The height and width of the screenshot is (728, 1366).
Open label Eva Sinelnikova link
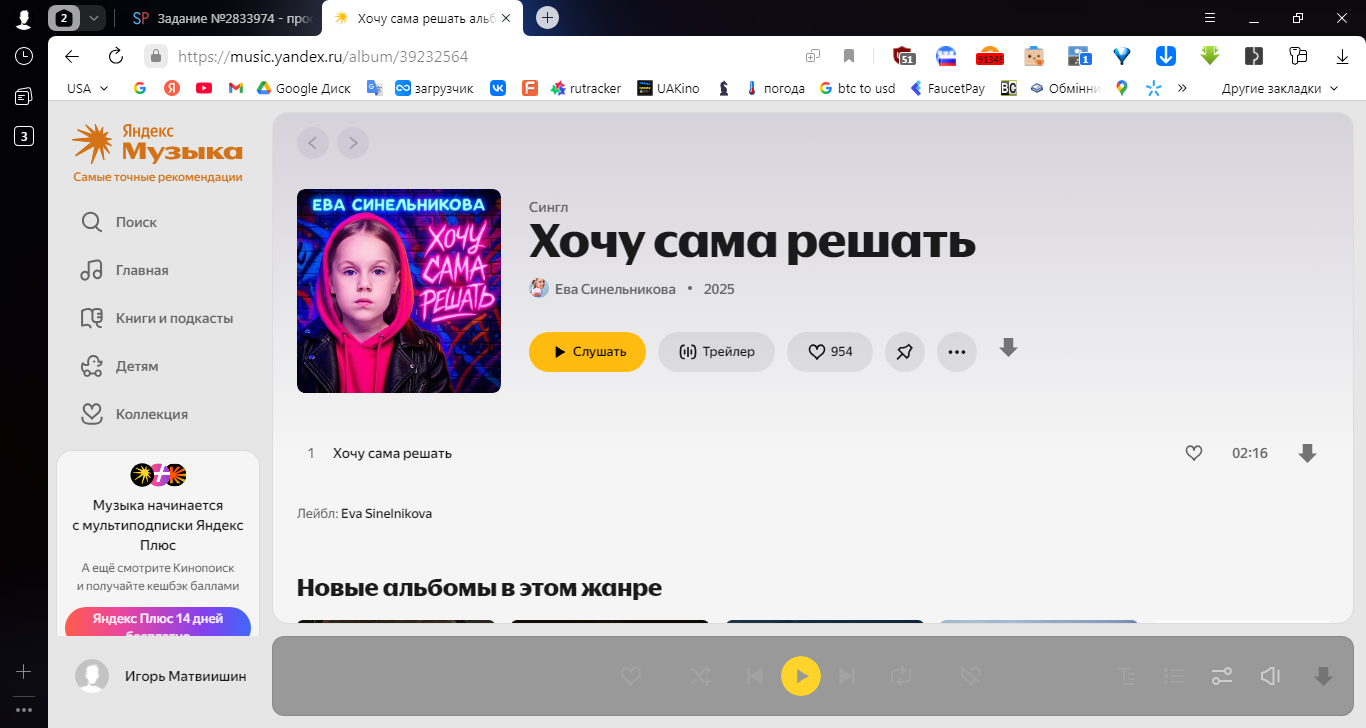(386, 513)
